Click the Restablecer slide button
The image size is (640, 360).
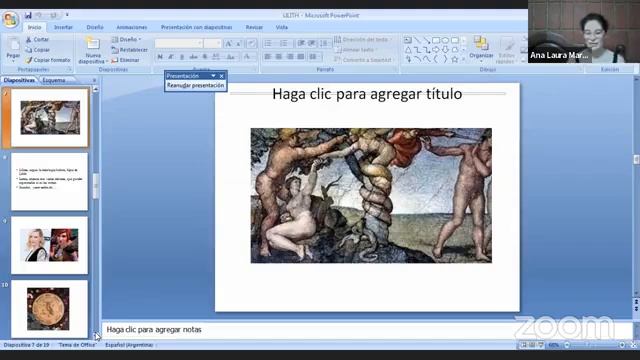point(130,50)
